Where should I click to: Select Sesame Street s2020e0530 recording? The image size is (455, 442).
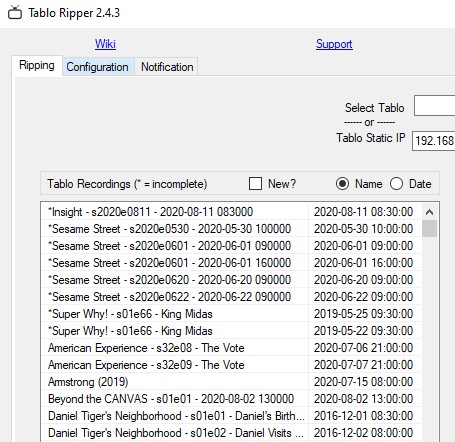(231, 229)
